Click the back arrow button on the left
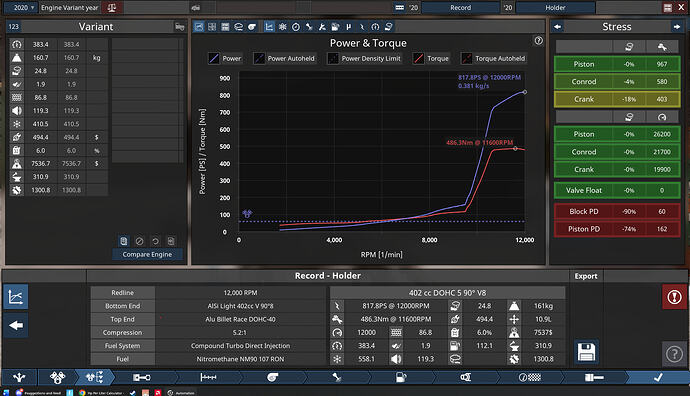Viewport: 690px width, 396px height. (16, 325)
